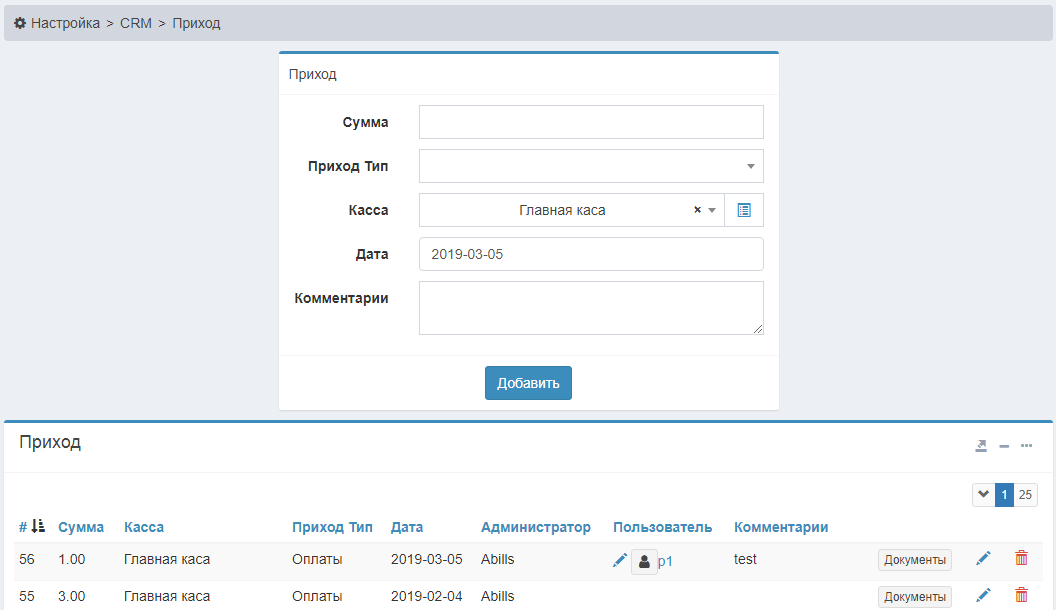Delete record 55 with trash icon
1056x610 pixels.
pyautogui.click(x=1021, y=596)
